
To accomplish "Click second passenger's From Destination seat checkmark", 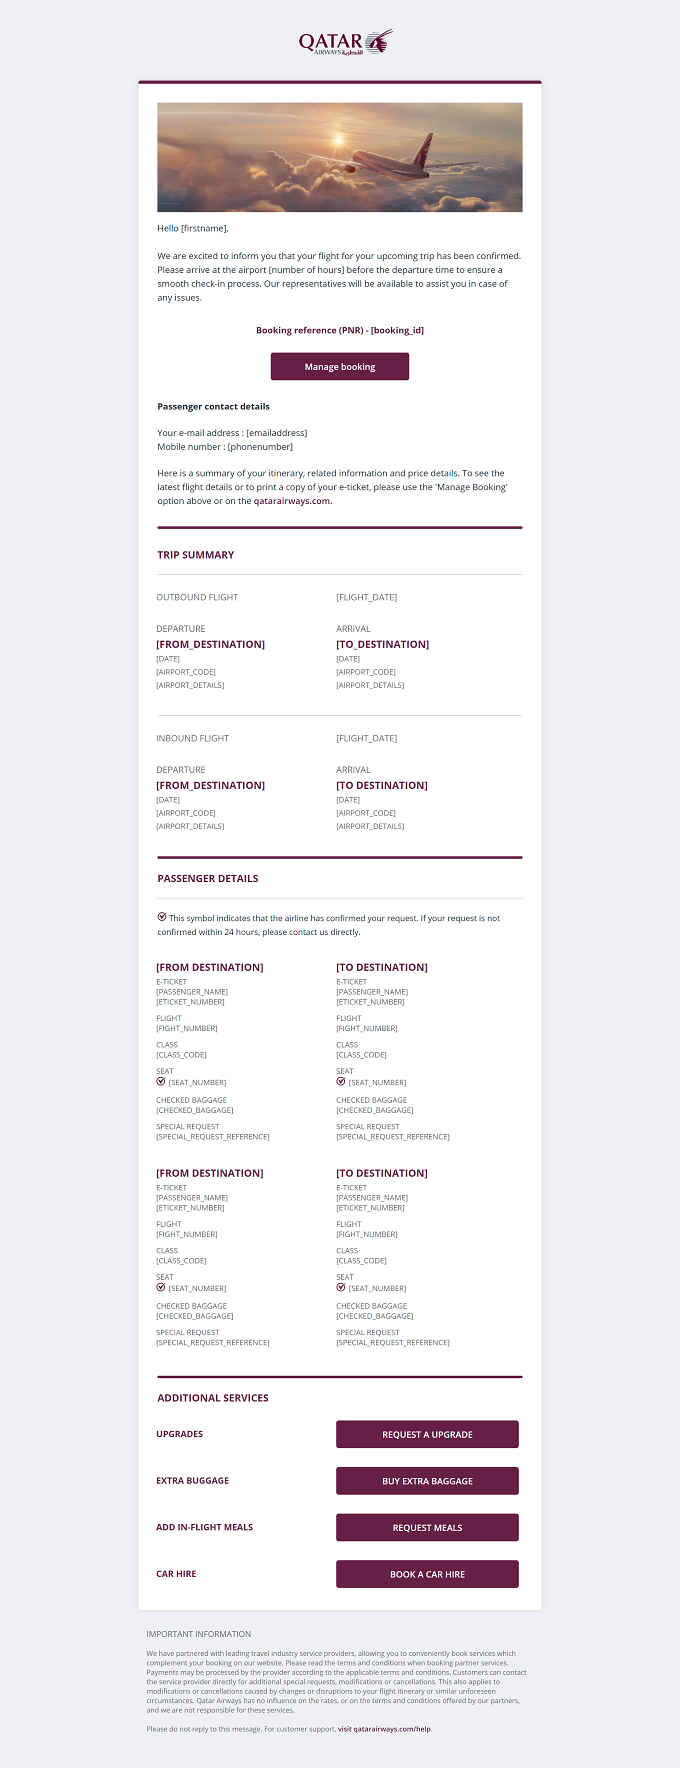I will coord(161,1287).
